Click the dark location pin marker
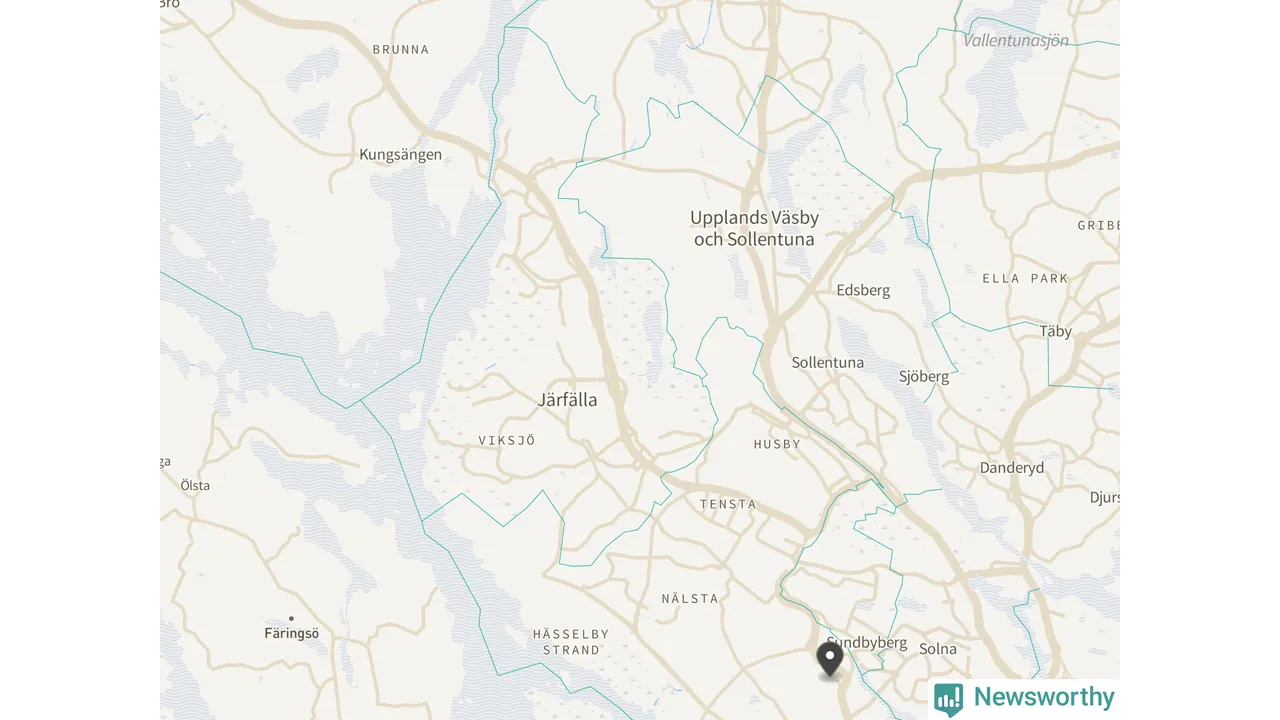1280x720 pixels. pos(830,660)
